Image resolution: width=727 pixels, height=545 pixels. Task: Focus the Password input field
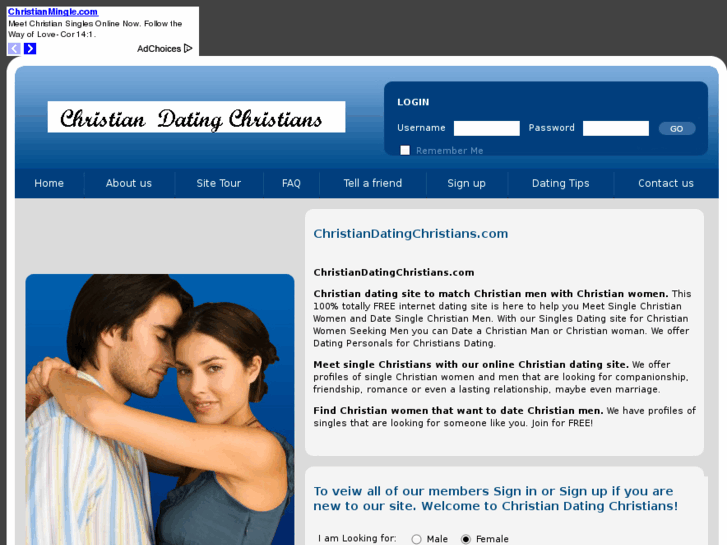616,128
